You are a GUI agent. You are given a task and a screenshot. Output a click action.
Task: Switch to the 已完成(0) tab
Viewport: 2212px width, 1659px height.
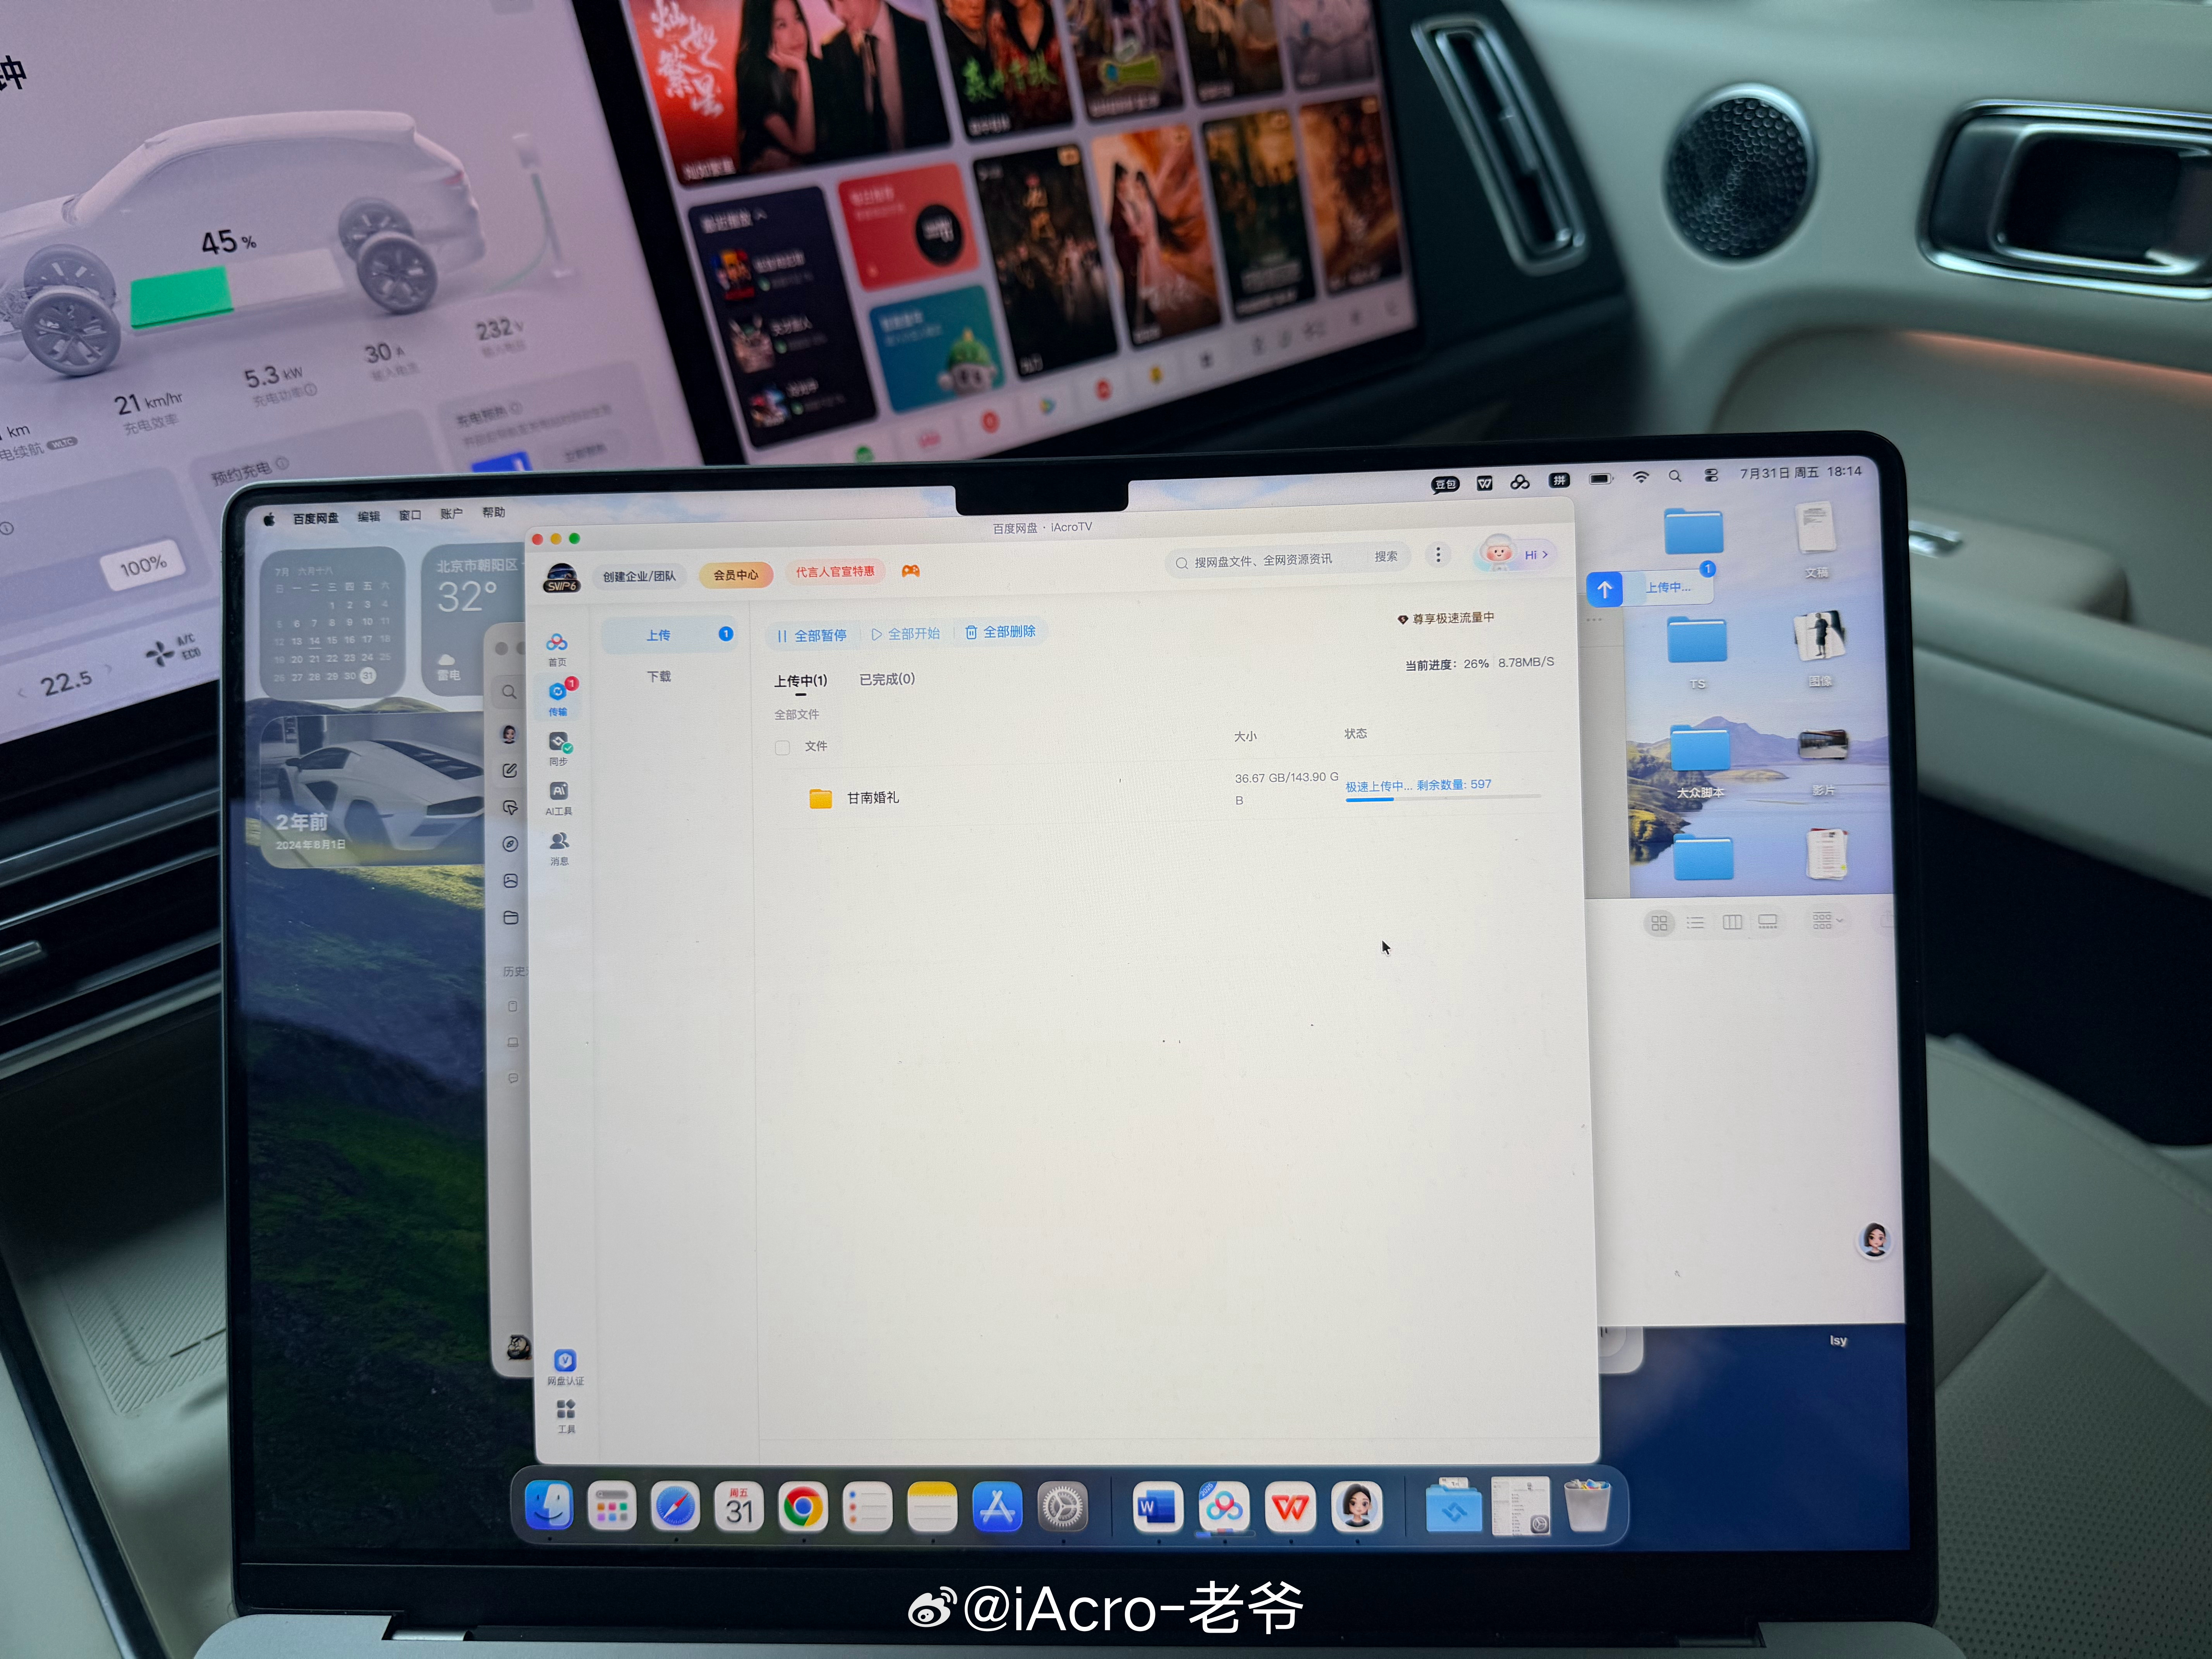pyautogui.click(x=887, y=679)
